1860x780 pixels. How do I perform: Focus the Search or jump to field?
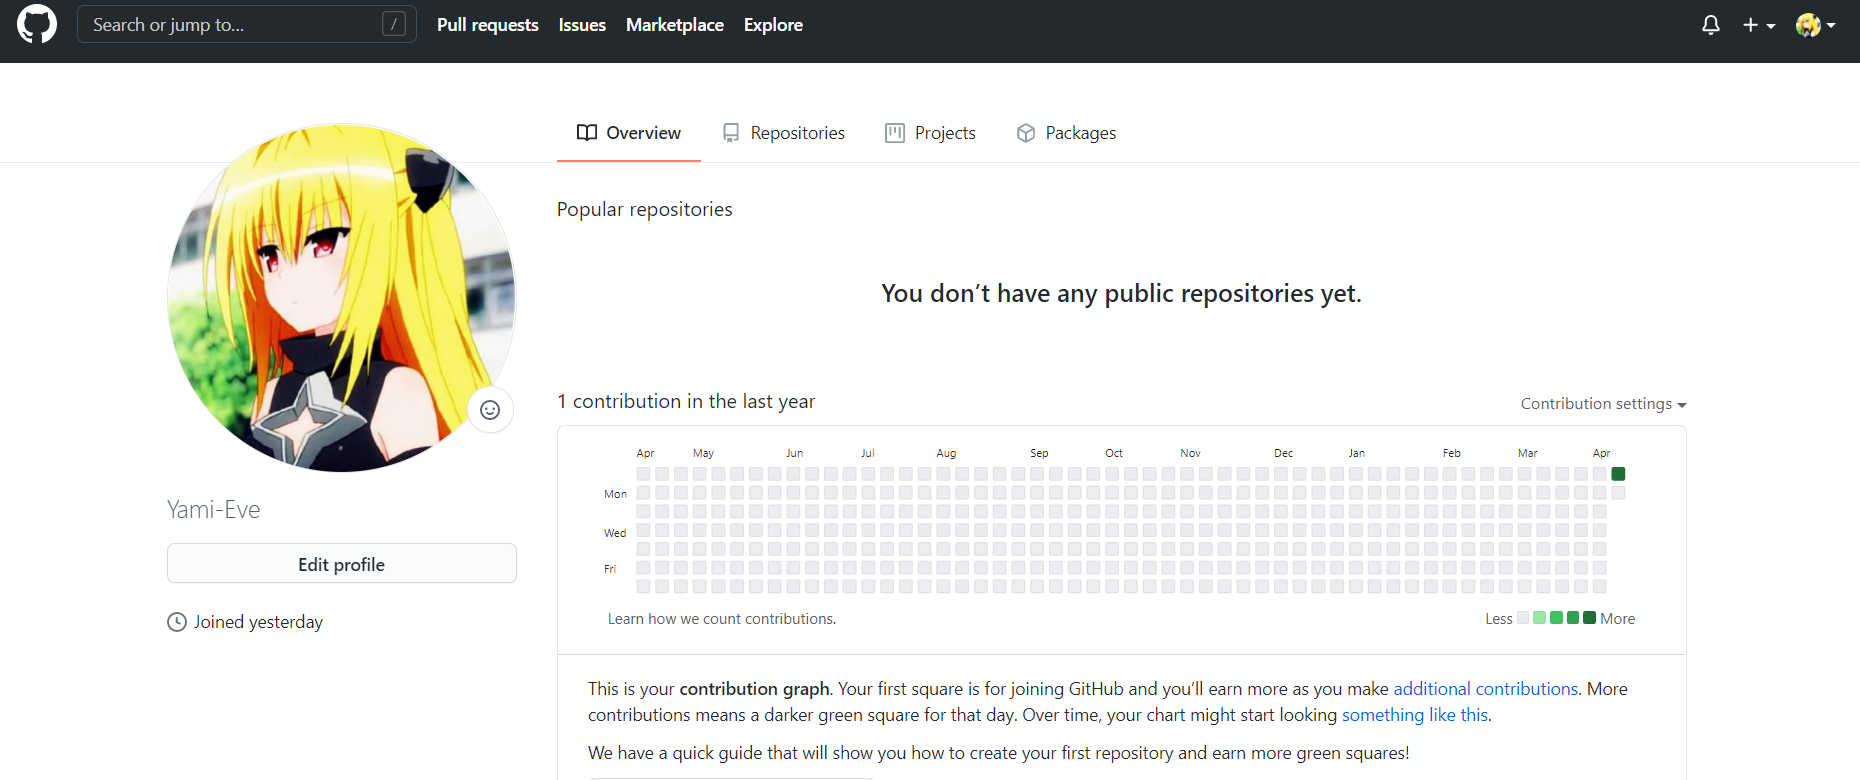click(x=247, y=24)
